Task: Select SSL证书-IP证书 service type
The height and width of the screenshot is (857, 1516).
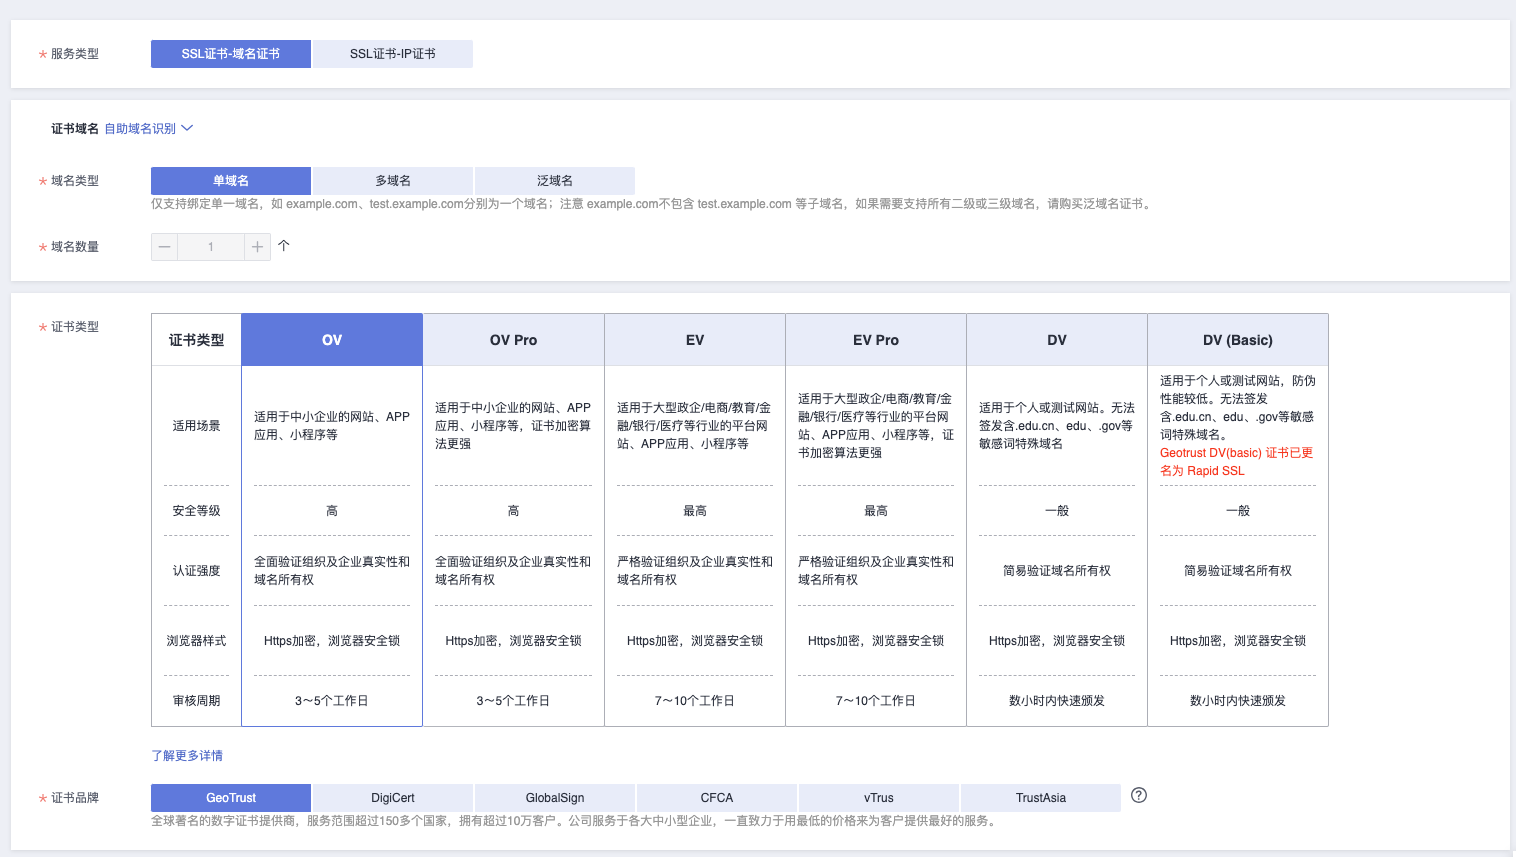Action: point(393,54)
